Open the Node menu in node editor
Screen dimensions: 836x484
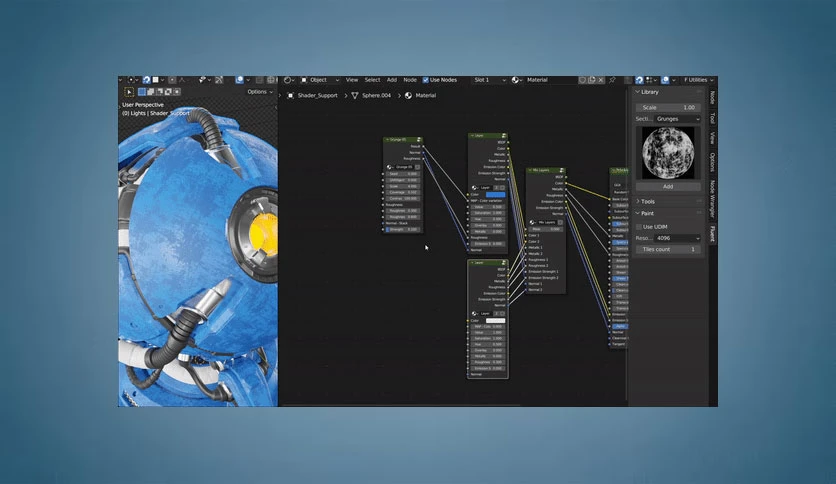click(x=410, y=80)
